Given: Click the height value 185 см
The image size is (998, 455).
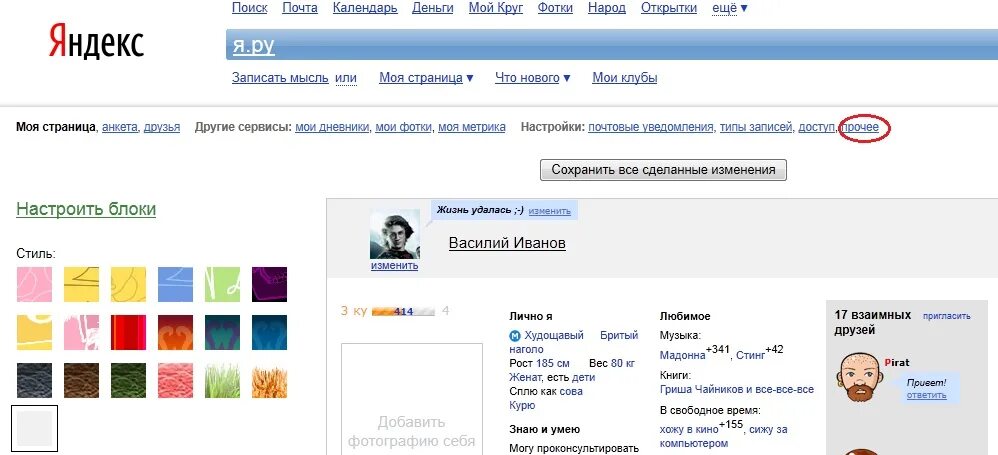Looking at the screenshot, I should coord(553,363).
